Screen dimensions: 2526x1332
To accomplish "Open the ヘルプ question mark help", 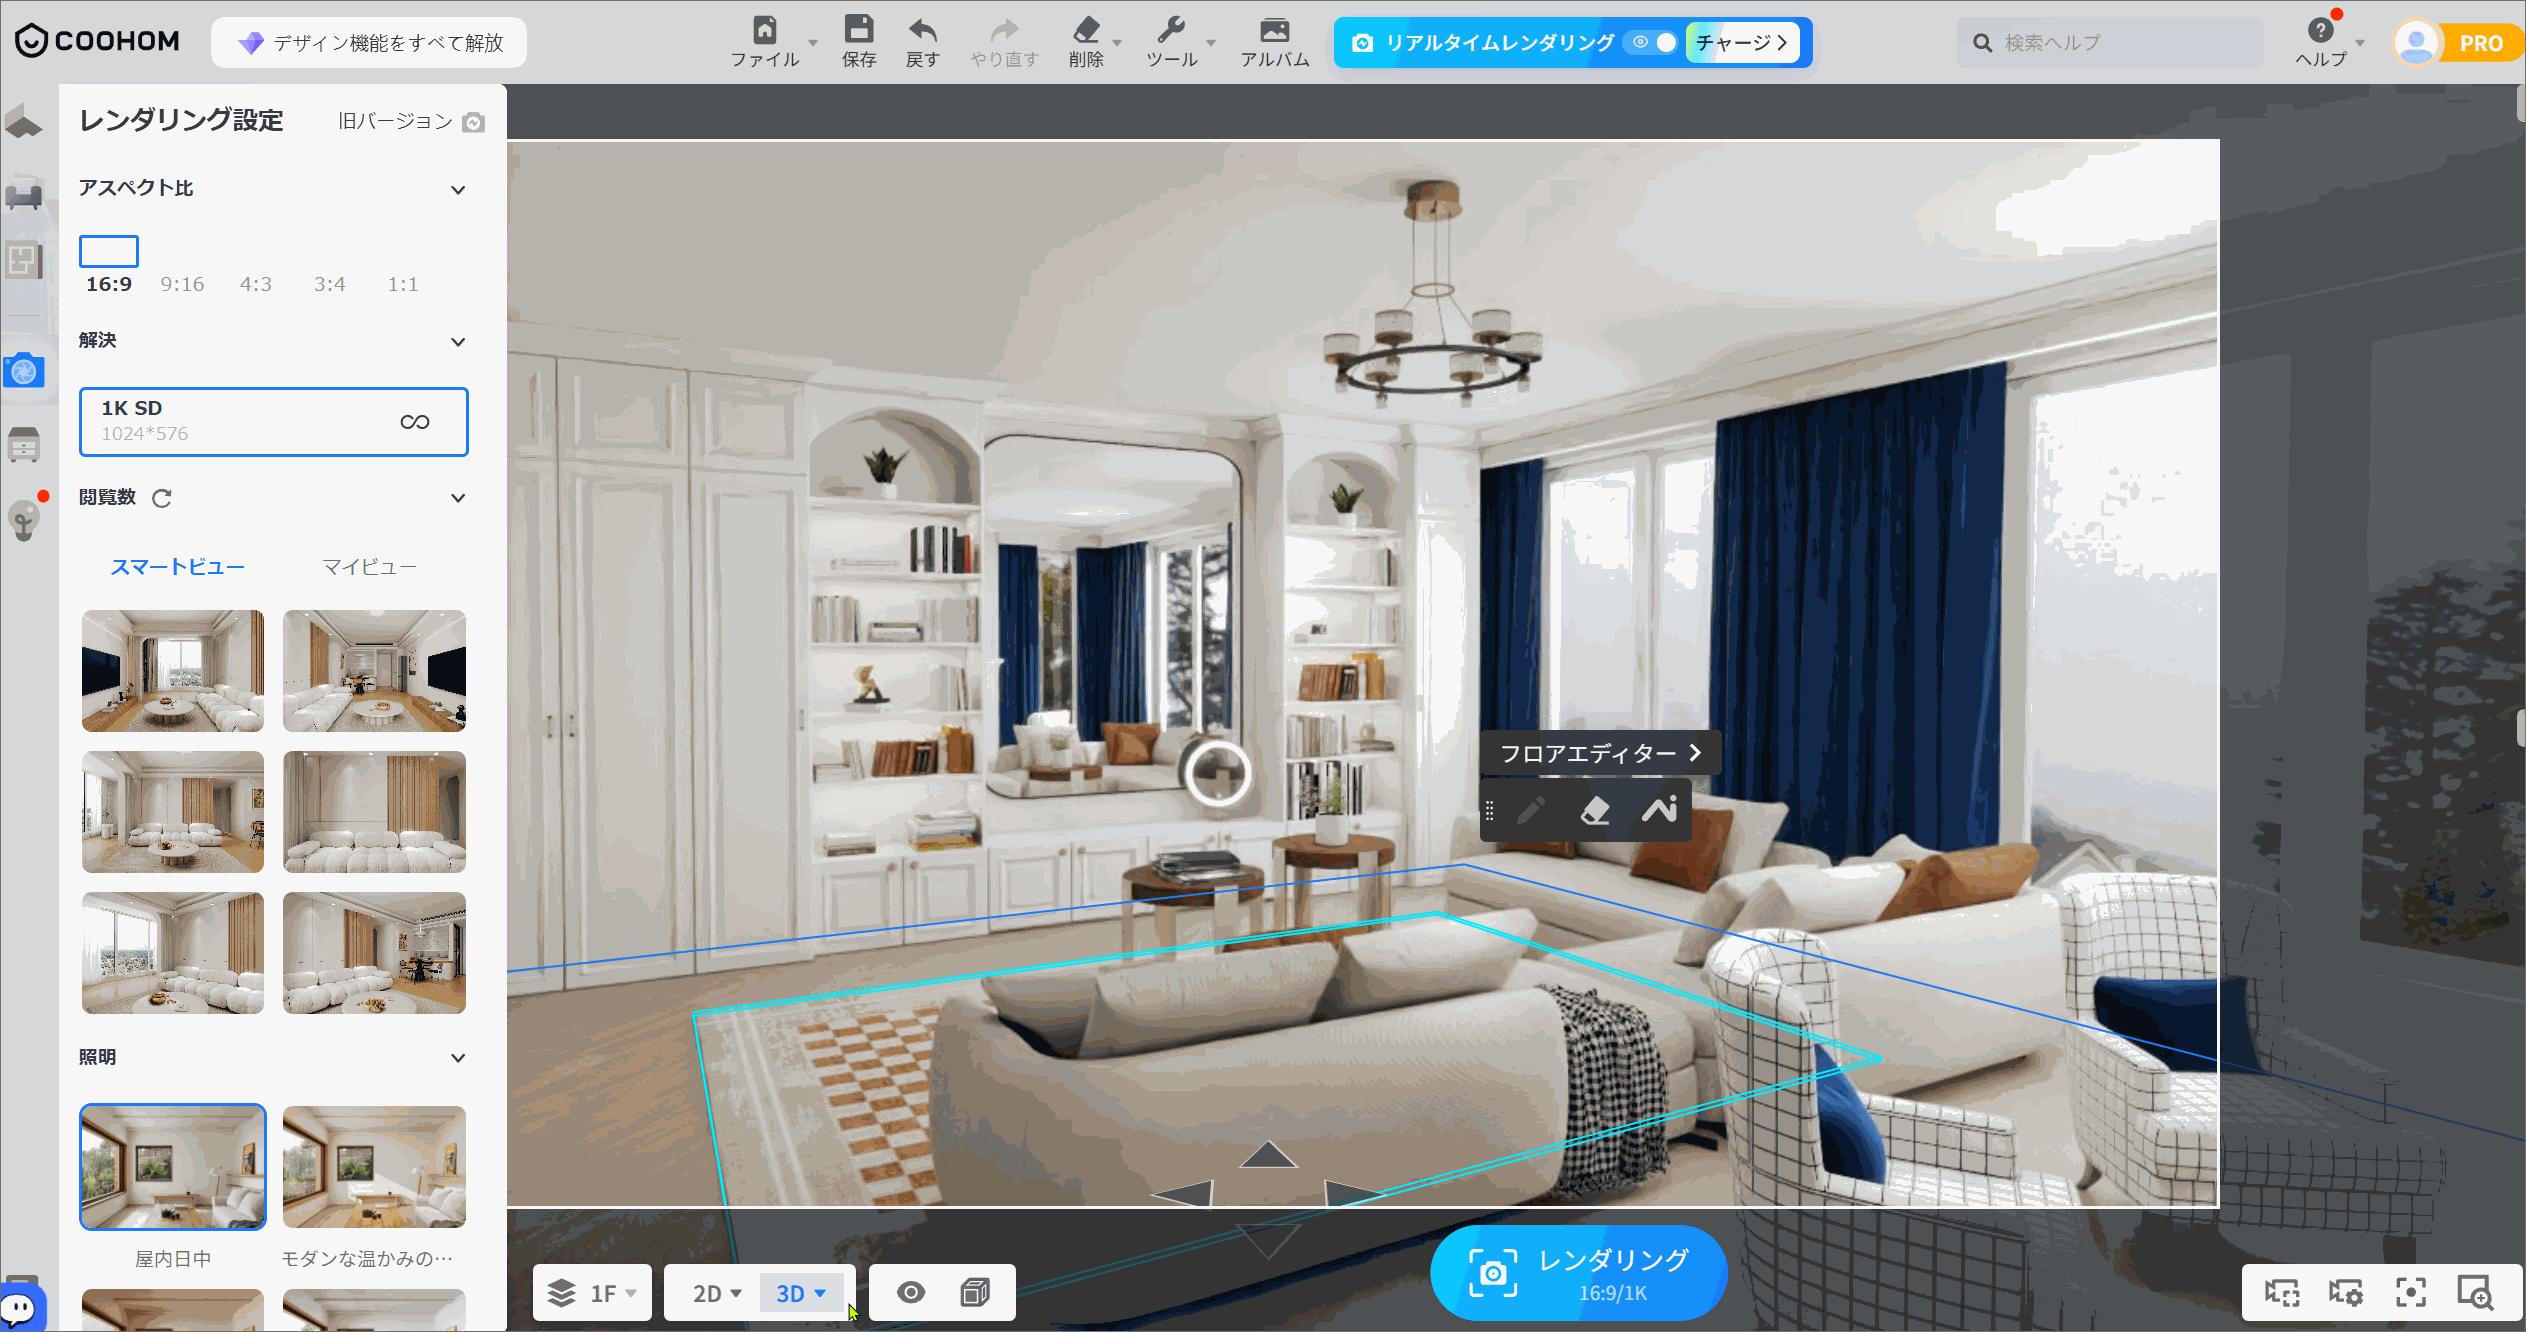I will pos(2320,30).
